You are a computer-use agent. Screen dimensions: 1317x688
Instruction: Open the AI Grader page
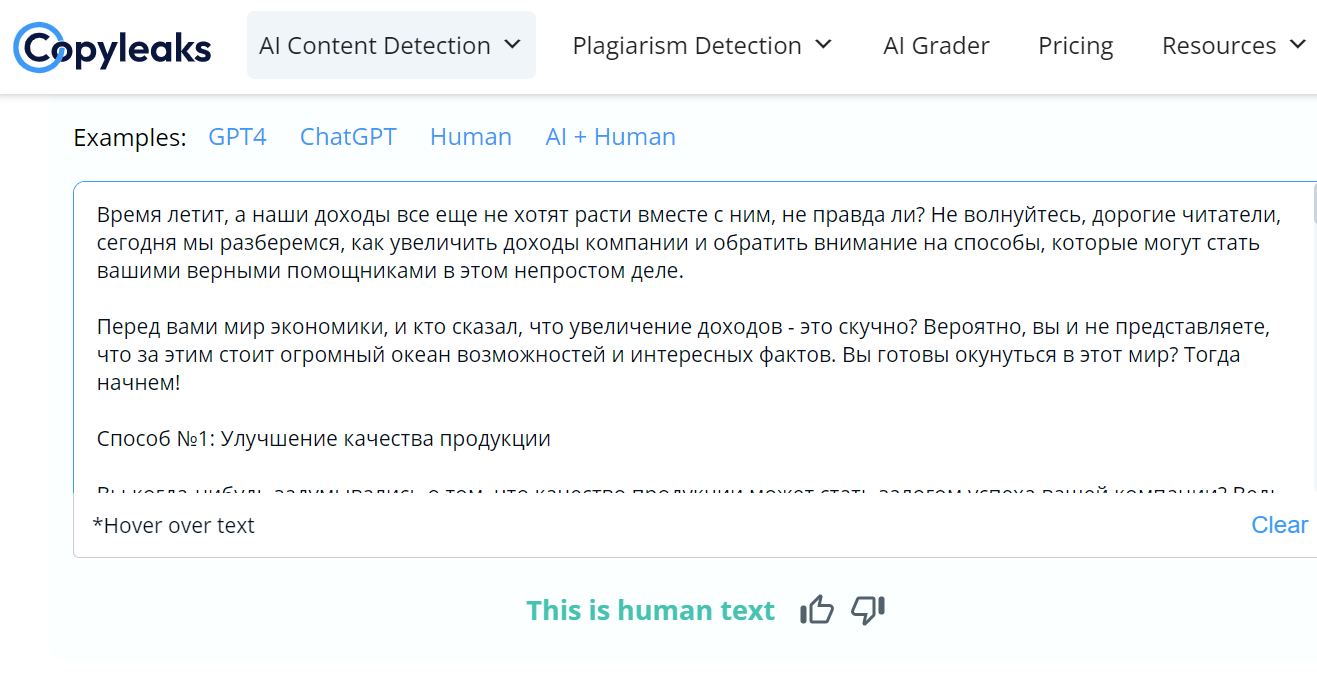[x=936, y=45]
